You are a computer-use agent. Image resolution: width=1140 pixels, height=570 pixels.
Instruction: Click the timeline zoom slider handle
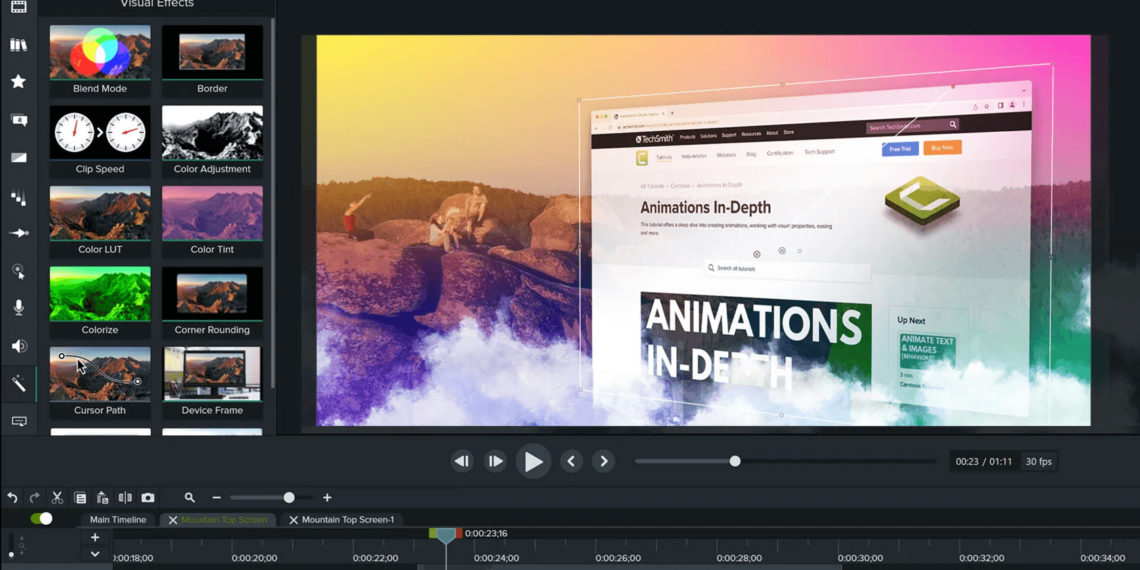[x=289, y=498]
